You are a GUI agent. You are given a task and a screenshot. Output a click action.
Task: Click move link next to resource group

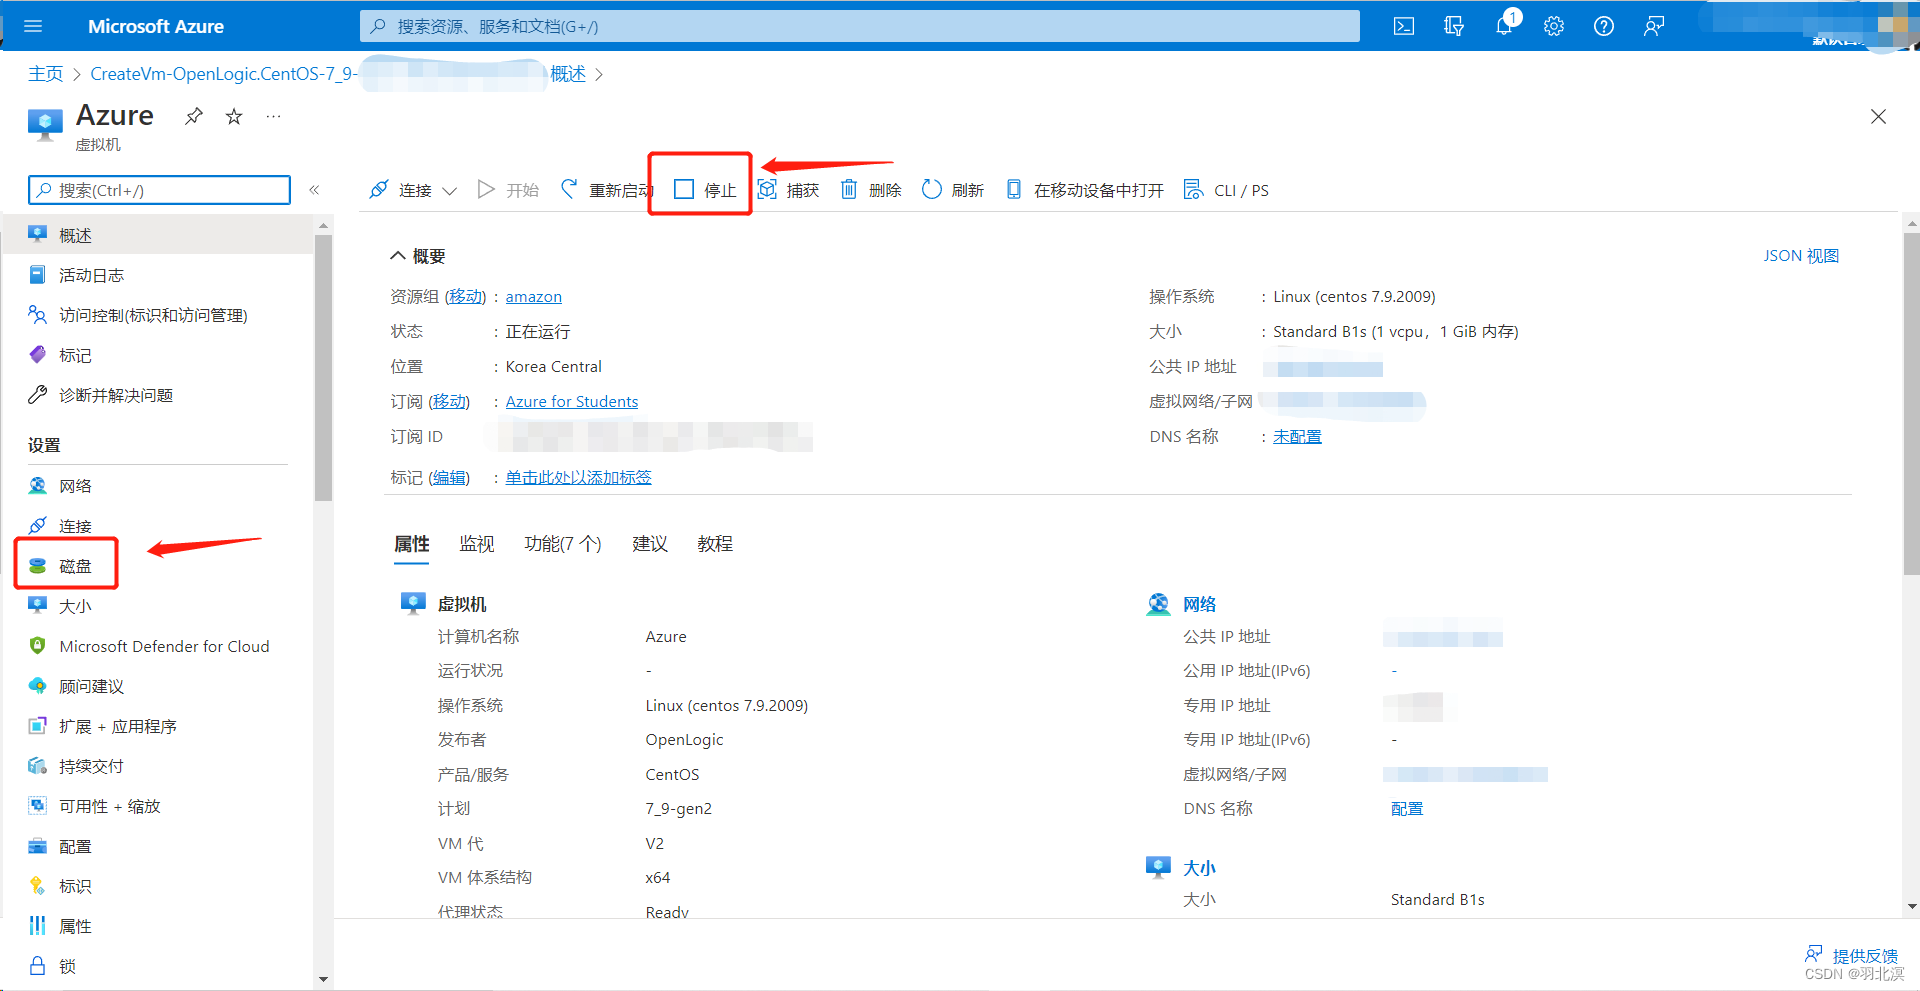point(465,297)
